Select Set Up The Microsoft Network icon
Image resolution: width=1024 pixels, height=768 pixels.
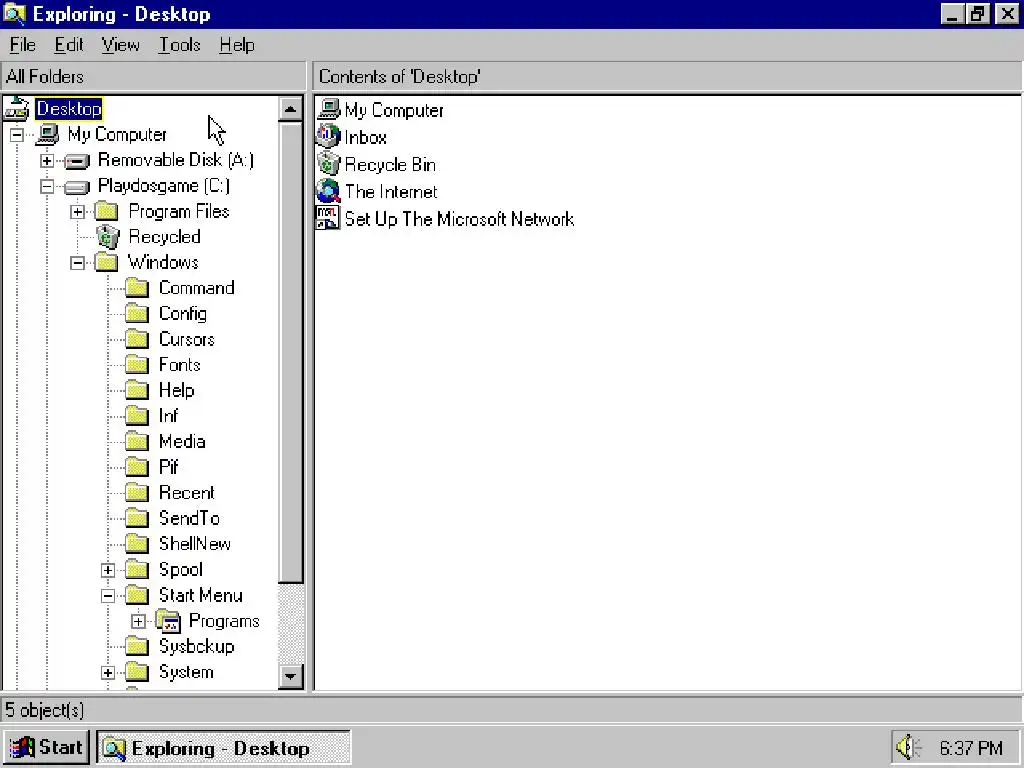(x=328, y=218)
